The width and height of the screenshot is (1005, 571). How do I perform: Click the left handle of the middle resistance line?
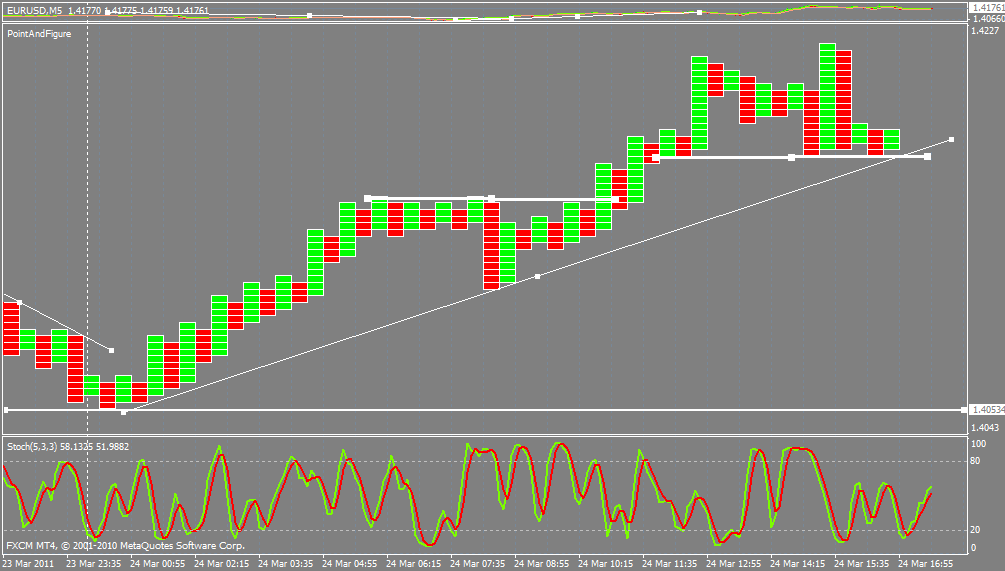coord(367,198)
